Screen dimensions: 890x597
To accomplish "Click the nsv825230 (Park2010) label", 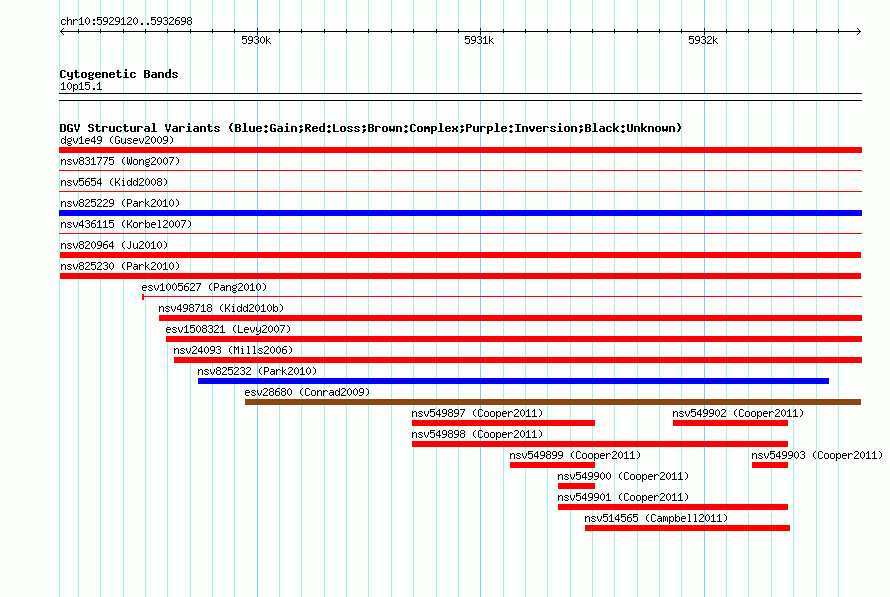I will (x=120, y=266).
